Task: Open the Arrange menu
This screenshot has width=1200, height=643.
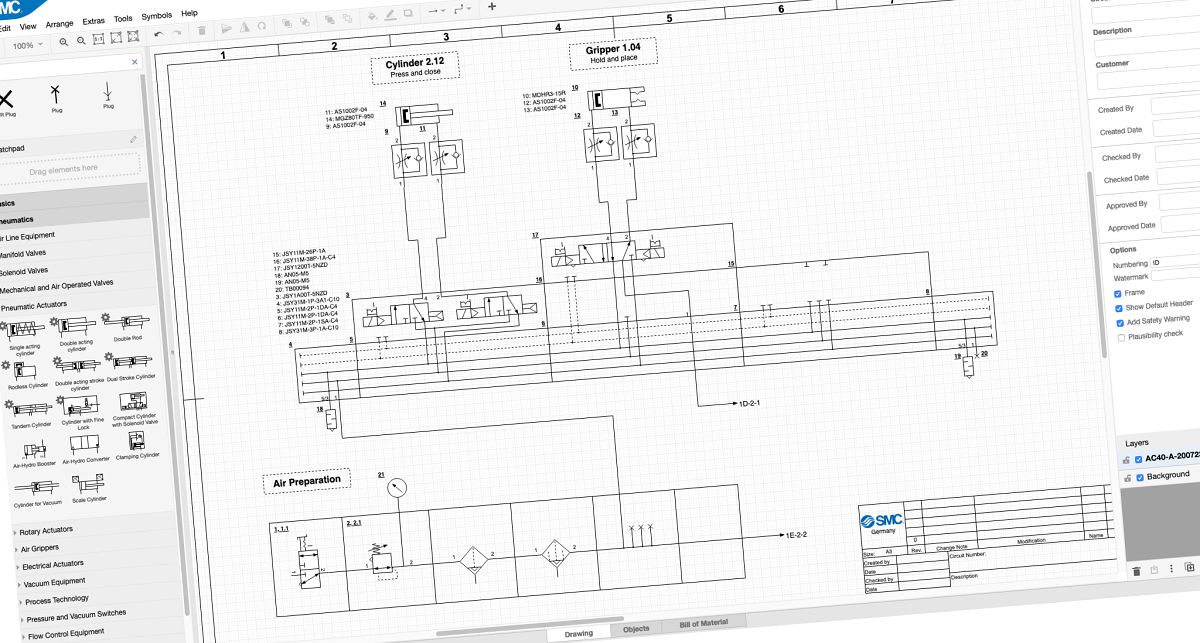Action: 59,22
